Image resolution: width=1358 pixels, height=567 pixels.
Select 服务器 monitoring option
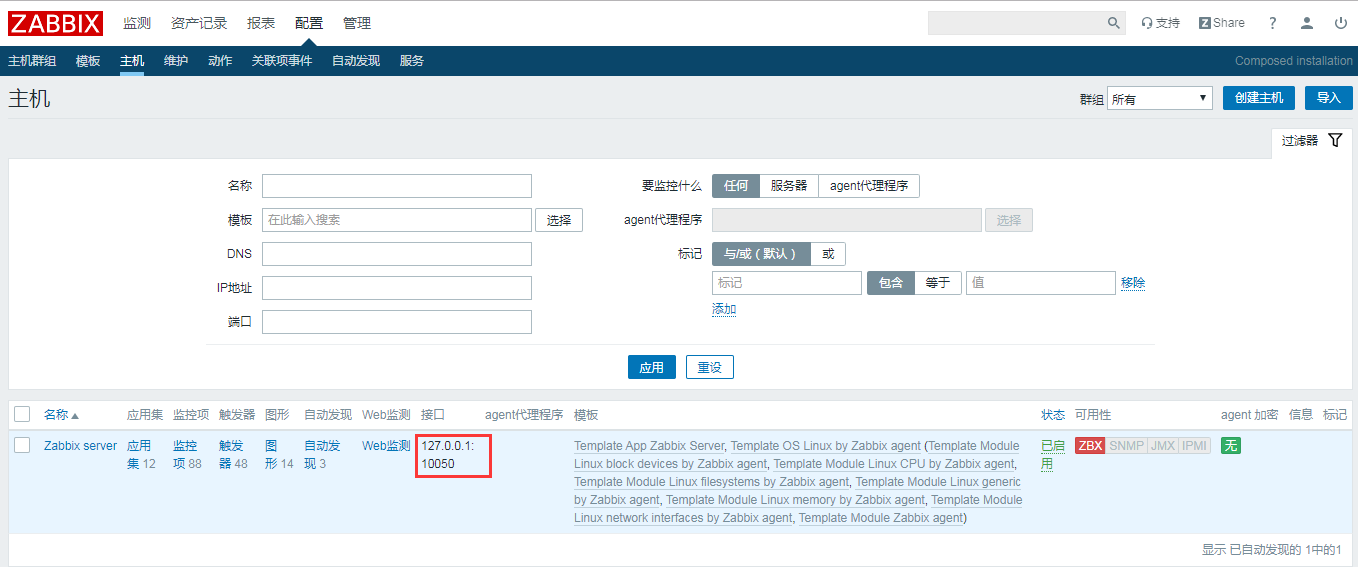[x=789, y=186]
